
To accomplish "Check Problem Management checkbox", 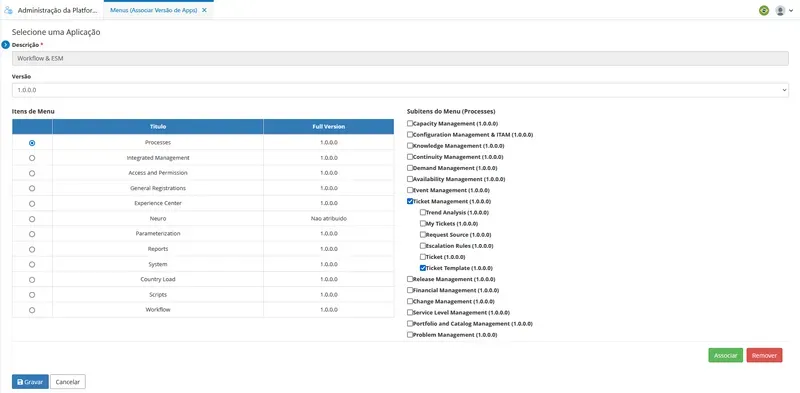I will point(410,335).
